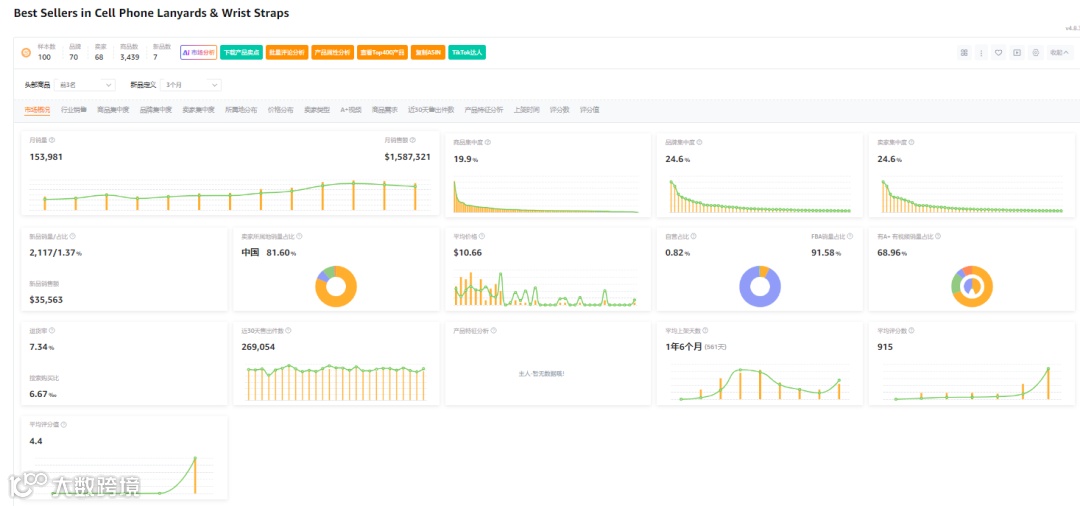Switch to the 卖家集中度 tab

198,109
